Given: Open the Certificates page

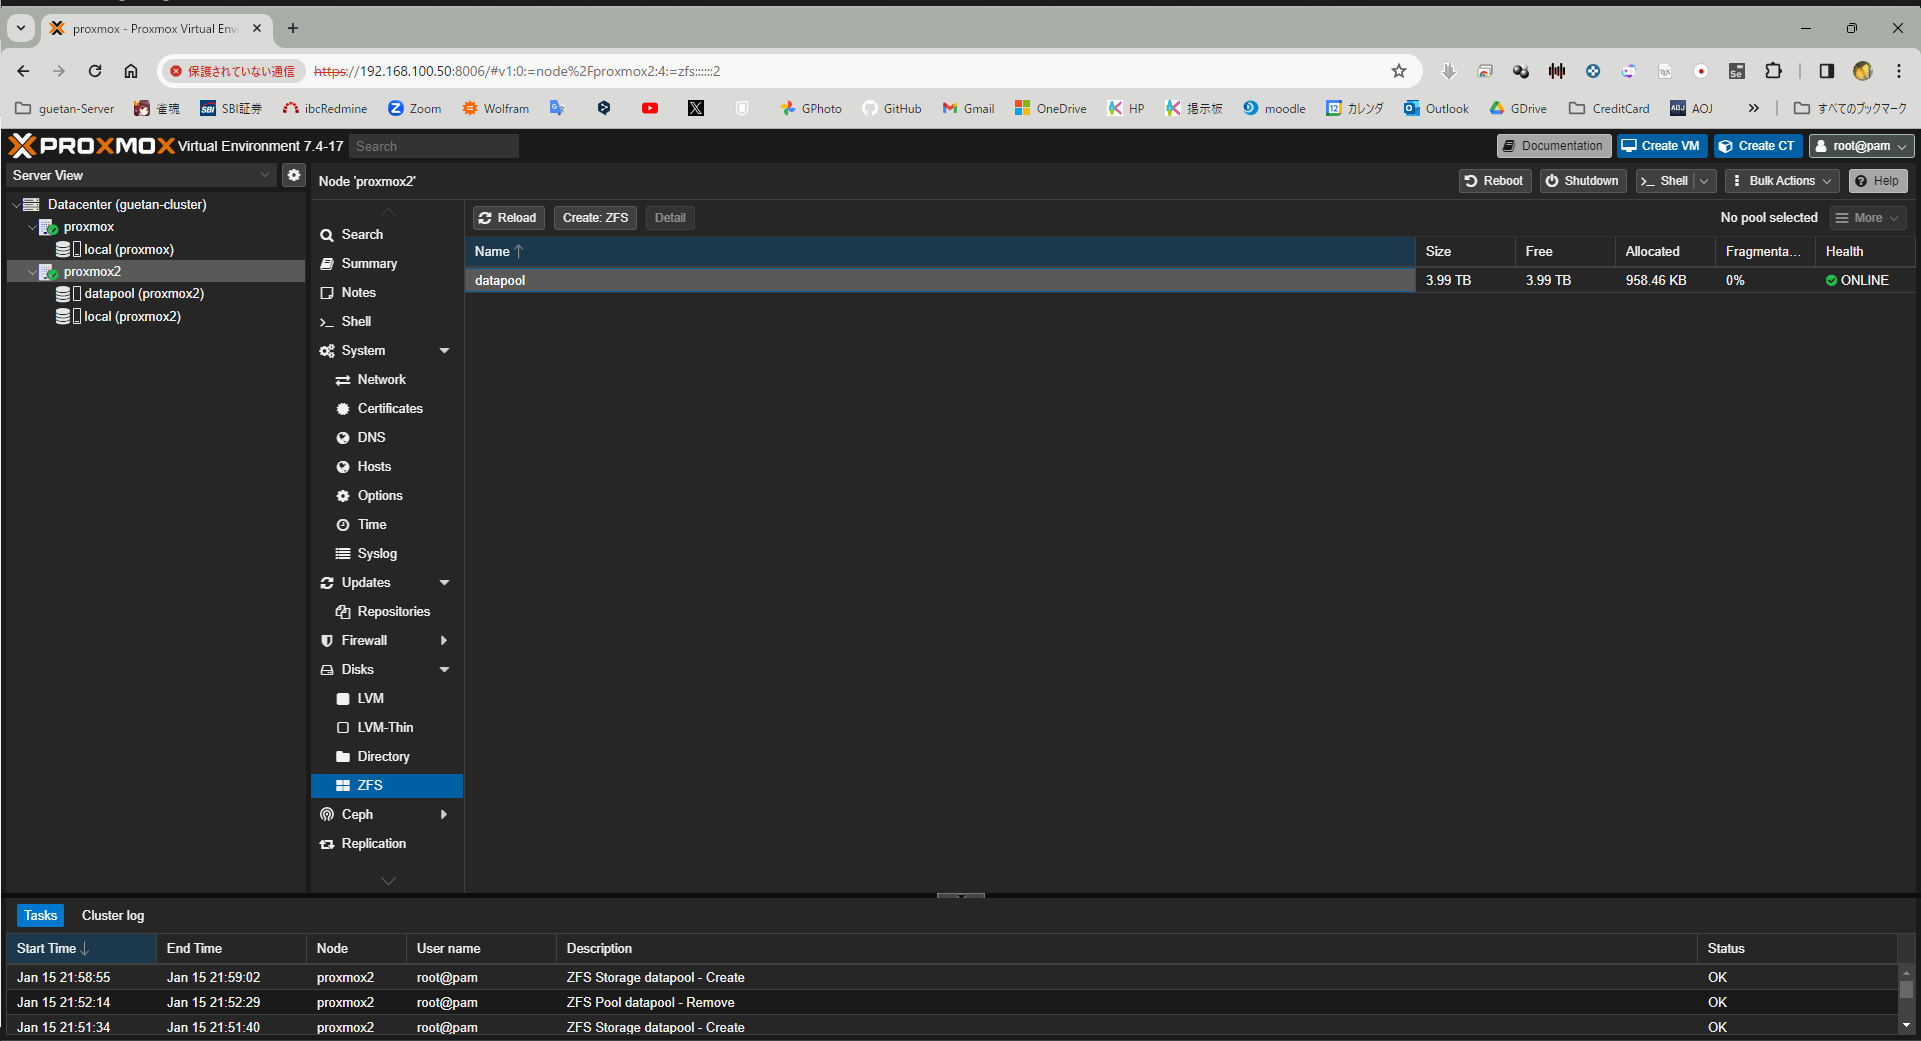Looking at the screenshot, I should (389, 409).
